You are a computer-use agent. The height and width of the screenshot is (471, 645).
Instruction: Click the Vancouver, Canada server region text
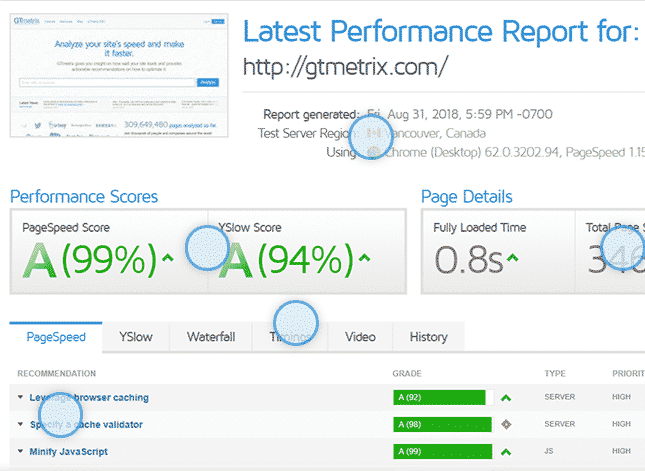(436, 133)
